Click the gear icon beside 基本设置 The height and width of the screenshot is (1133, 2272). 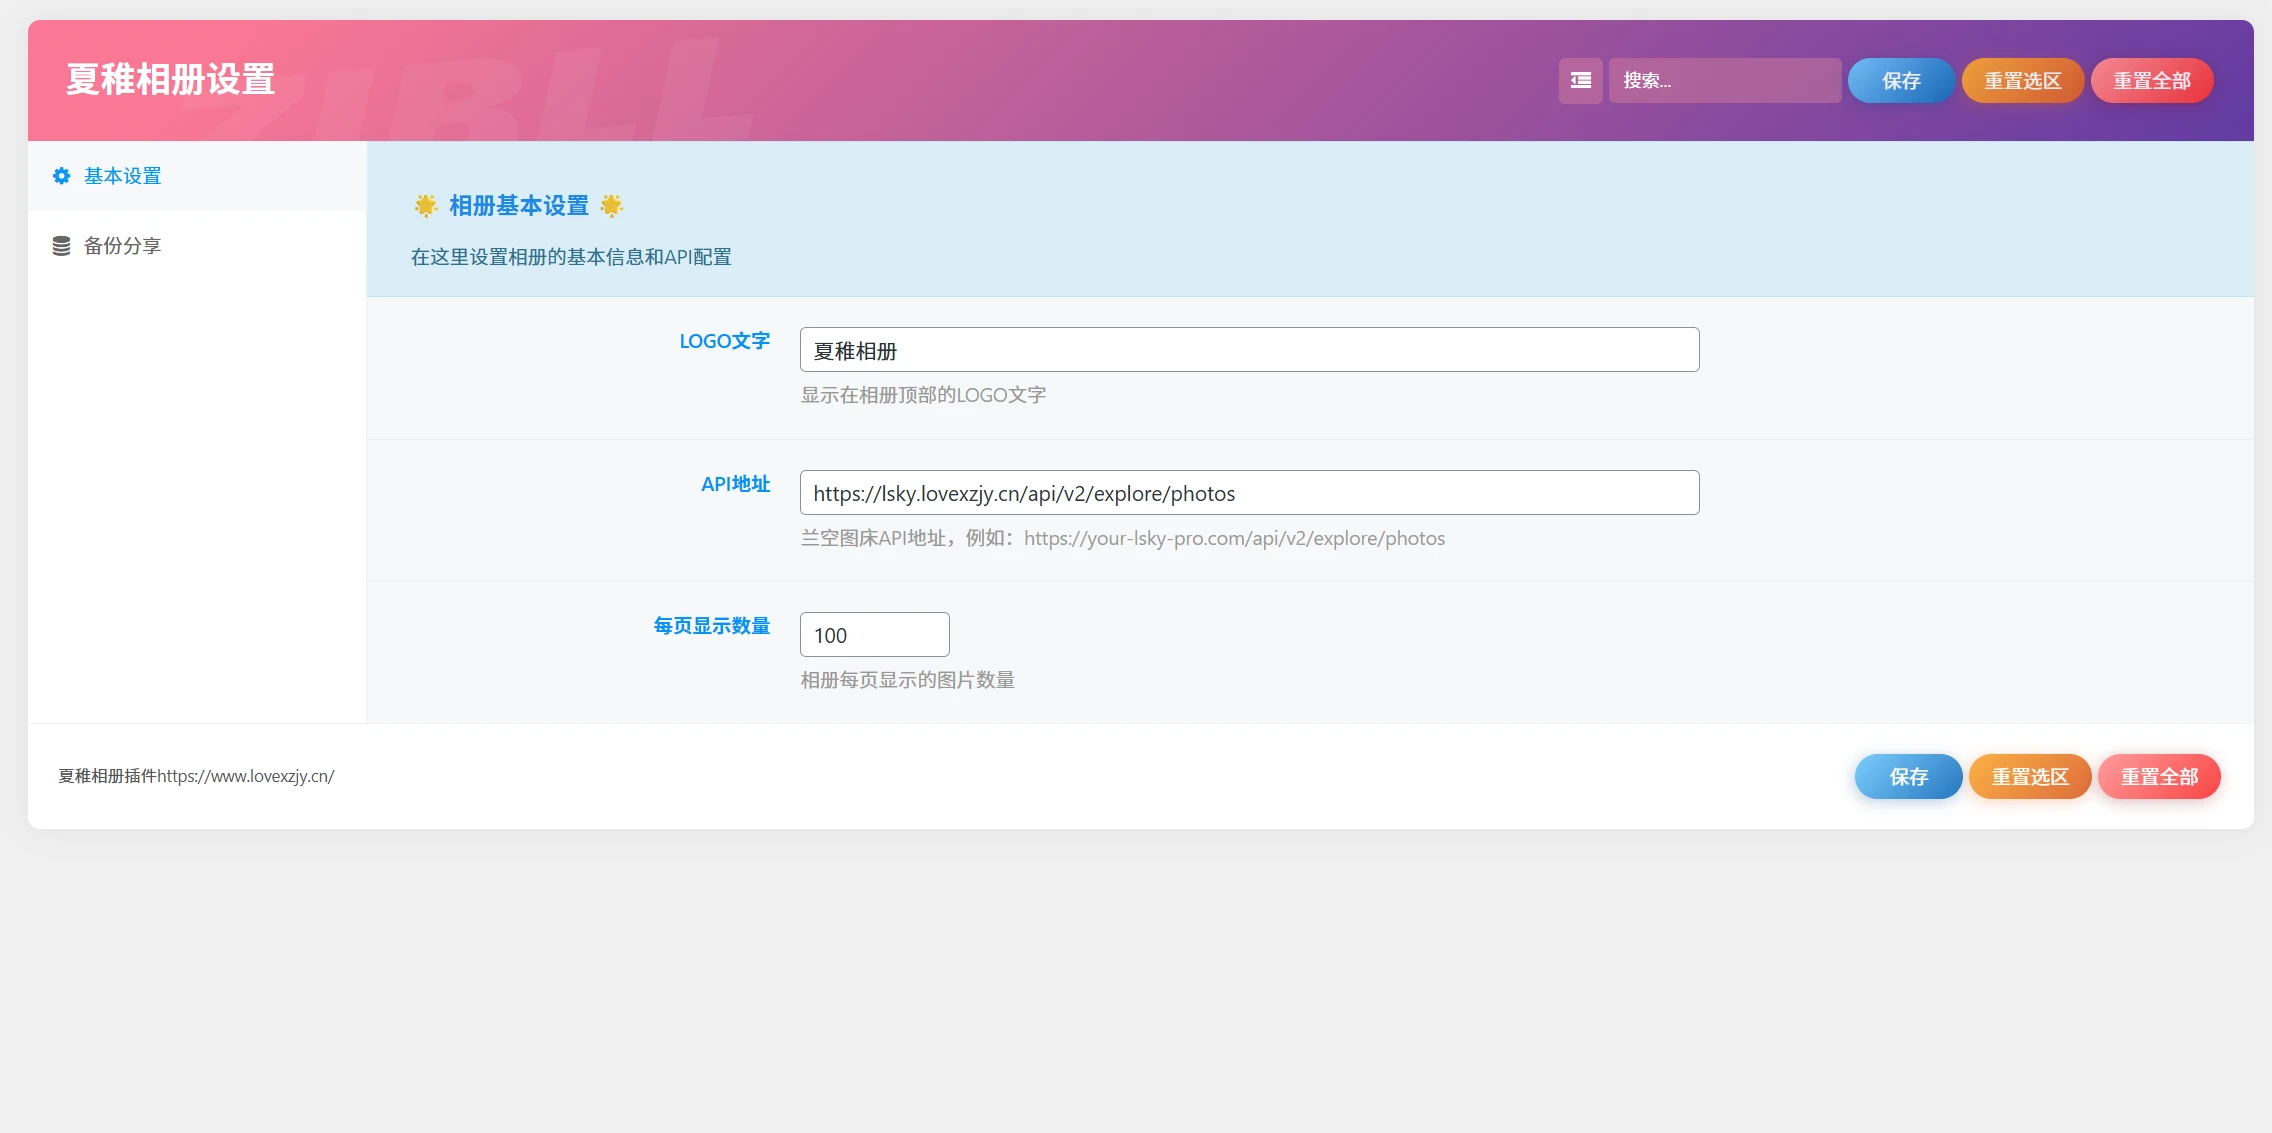pyautogui.click(x=61, y=176)
